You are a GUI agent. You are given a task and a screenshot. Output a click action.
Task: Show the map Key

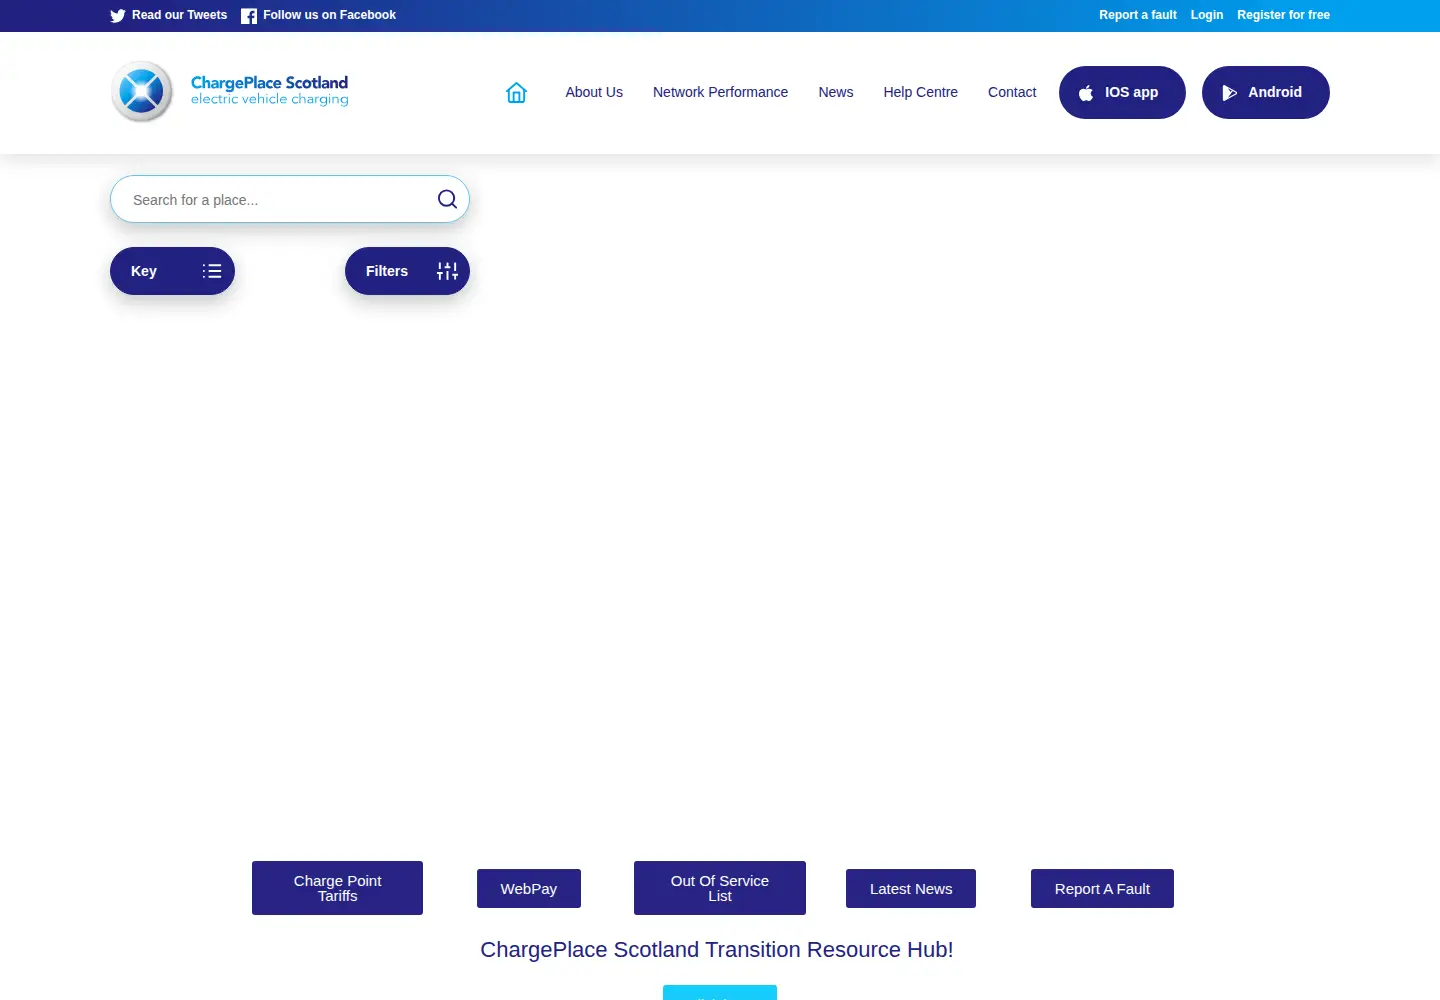coord(172,271)
